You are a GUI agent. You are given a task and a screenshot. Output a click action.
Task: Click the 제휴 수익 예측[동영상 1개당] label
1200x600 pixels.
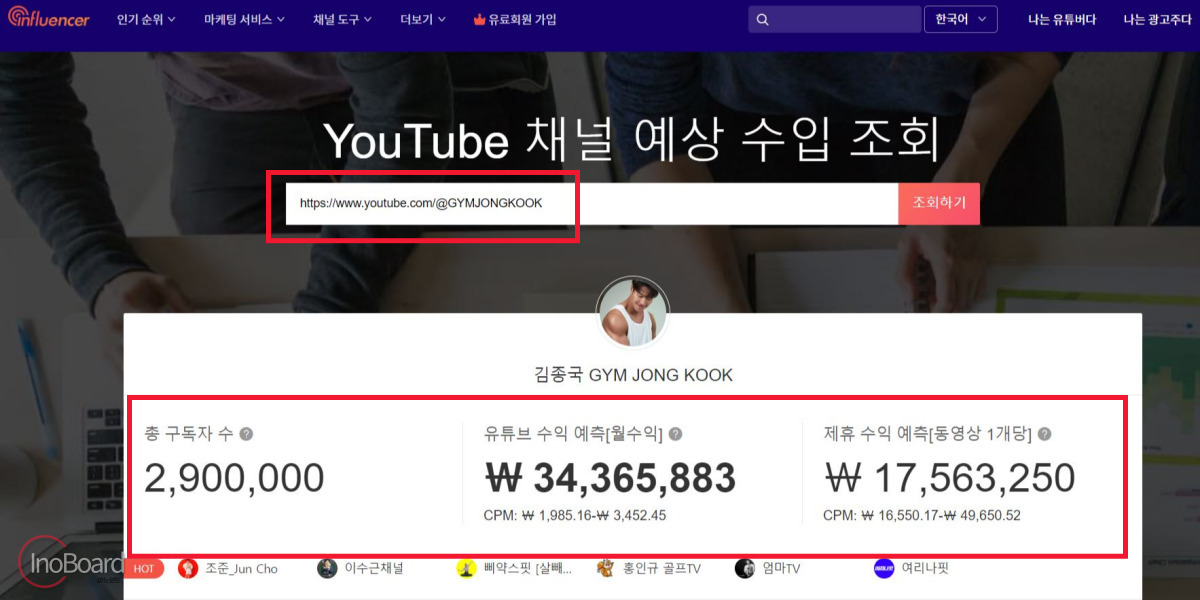coord(927,434)
